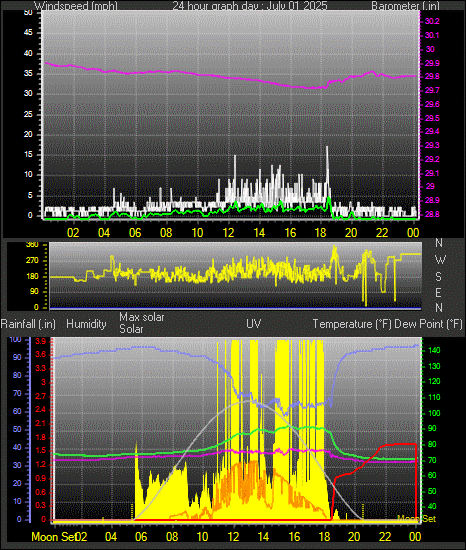This screenshot has height=550, width=466.
Task: Click the "24 hour graph day : July 01 2025" heading
Action: pos(250,6)
